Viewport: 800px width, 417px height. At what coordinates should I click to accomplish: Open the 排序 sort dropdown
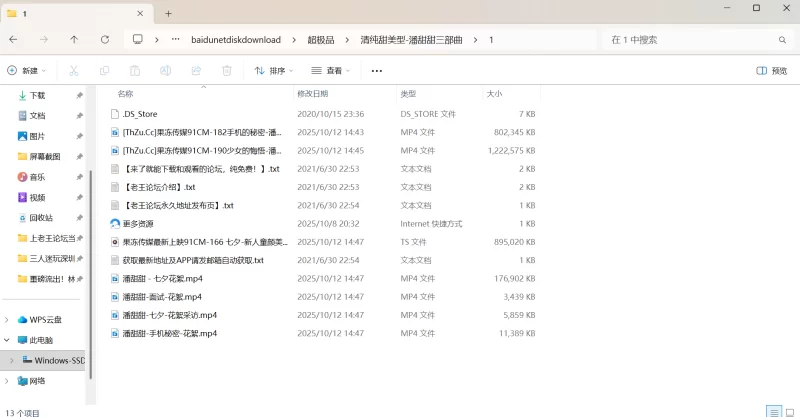pos(274,71)
